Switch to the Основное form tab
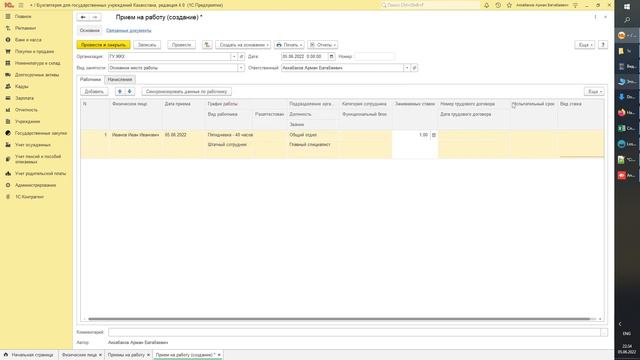Viewport: 640px width, 360px height. point(89,31)
